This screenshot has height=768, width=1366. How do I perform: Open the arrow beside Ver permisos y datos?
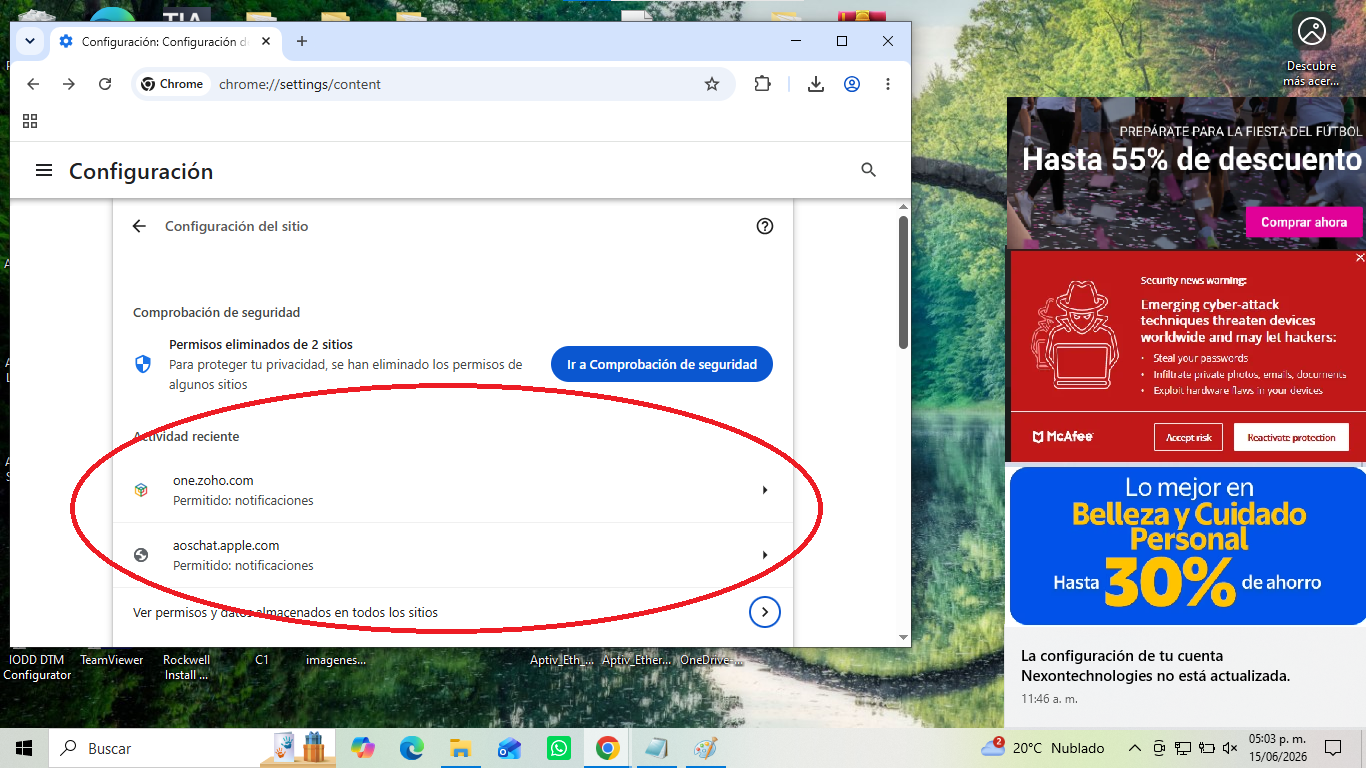click(765, 612)
